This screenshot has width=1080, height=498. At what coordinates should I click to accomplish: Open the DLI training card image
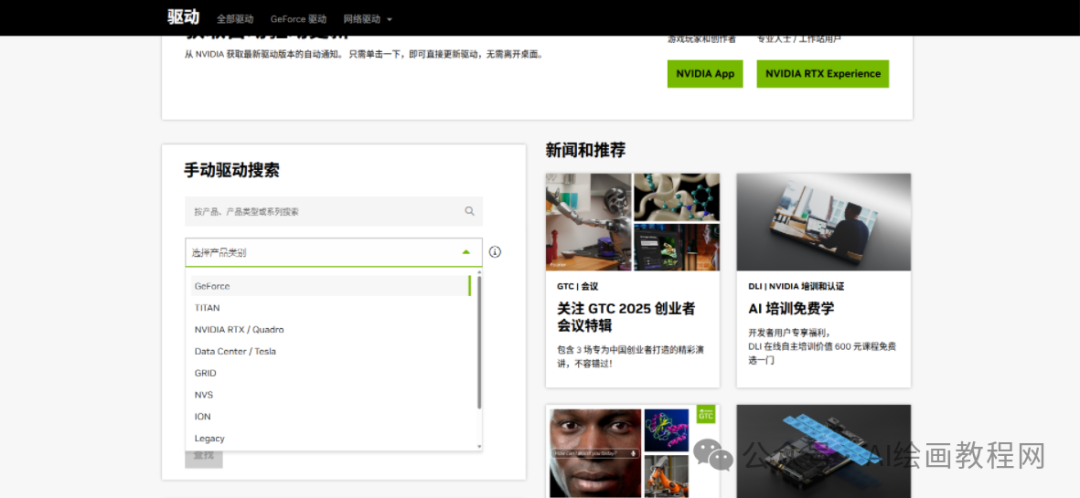coord(824,222)
